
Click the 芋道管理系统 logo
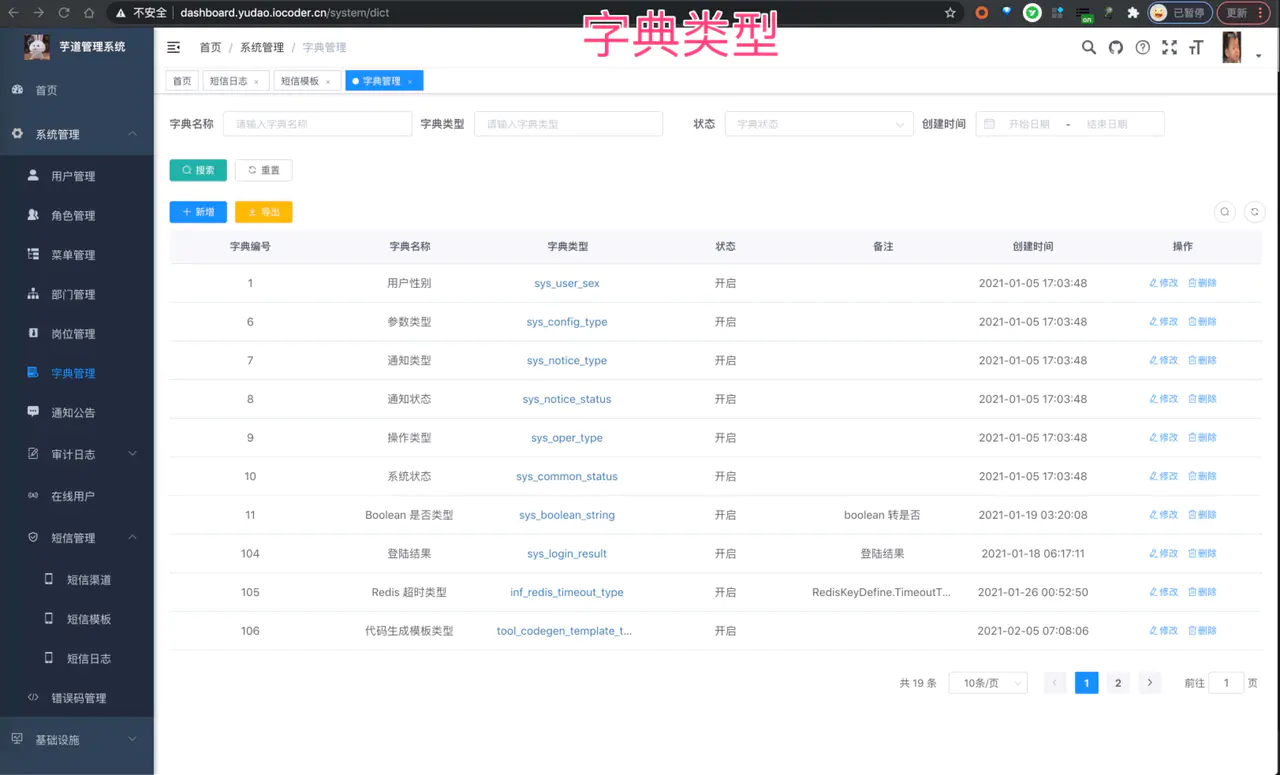77,46
